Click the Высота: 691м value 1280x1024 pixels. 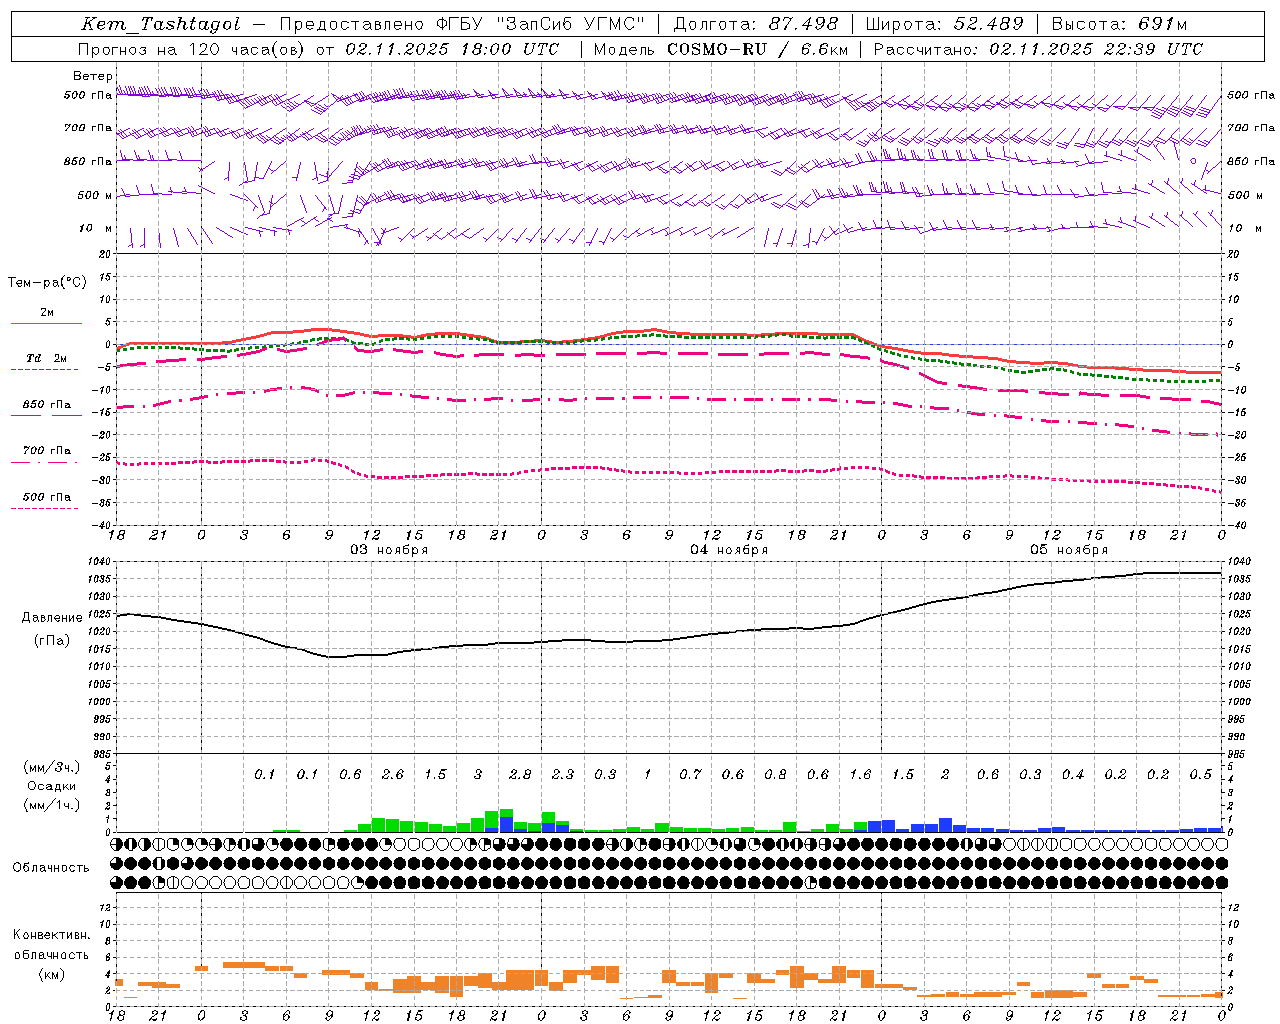point(1119,24)
